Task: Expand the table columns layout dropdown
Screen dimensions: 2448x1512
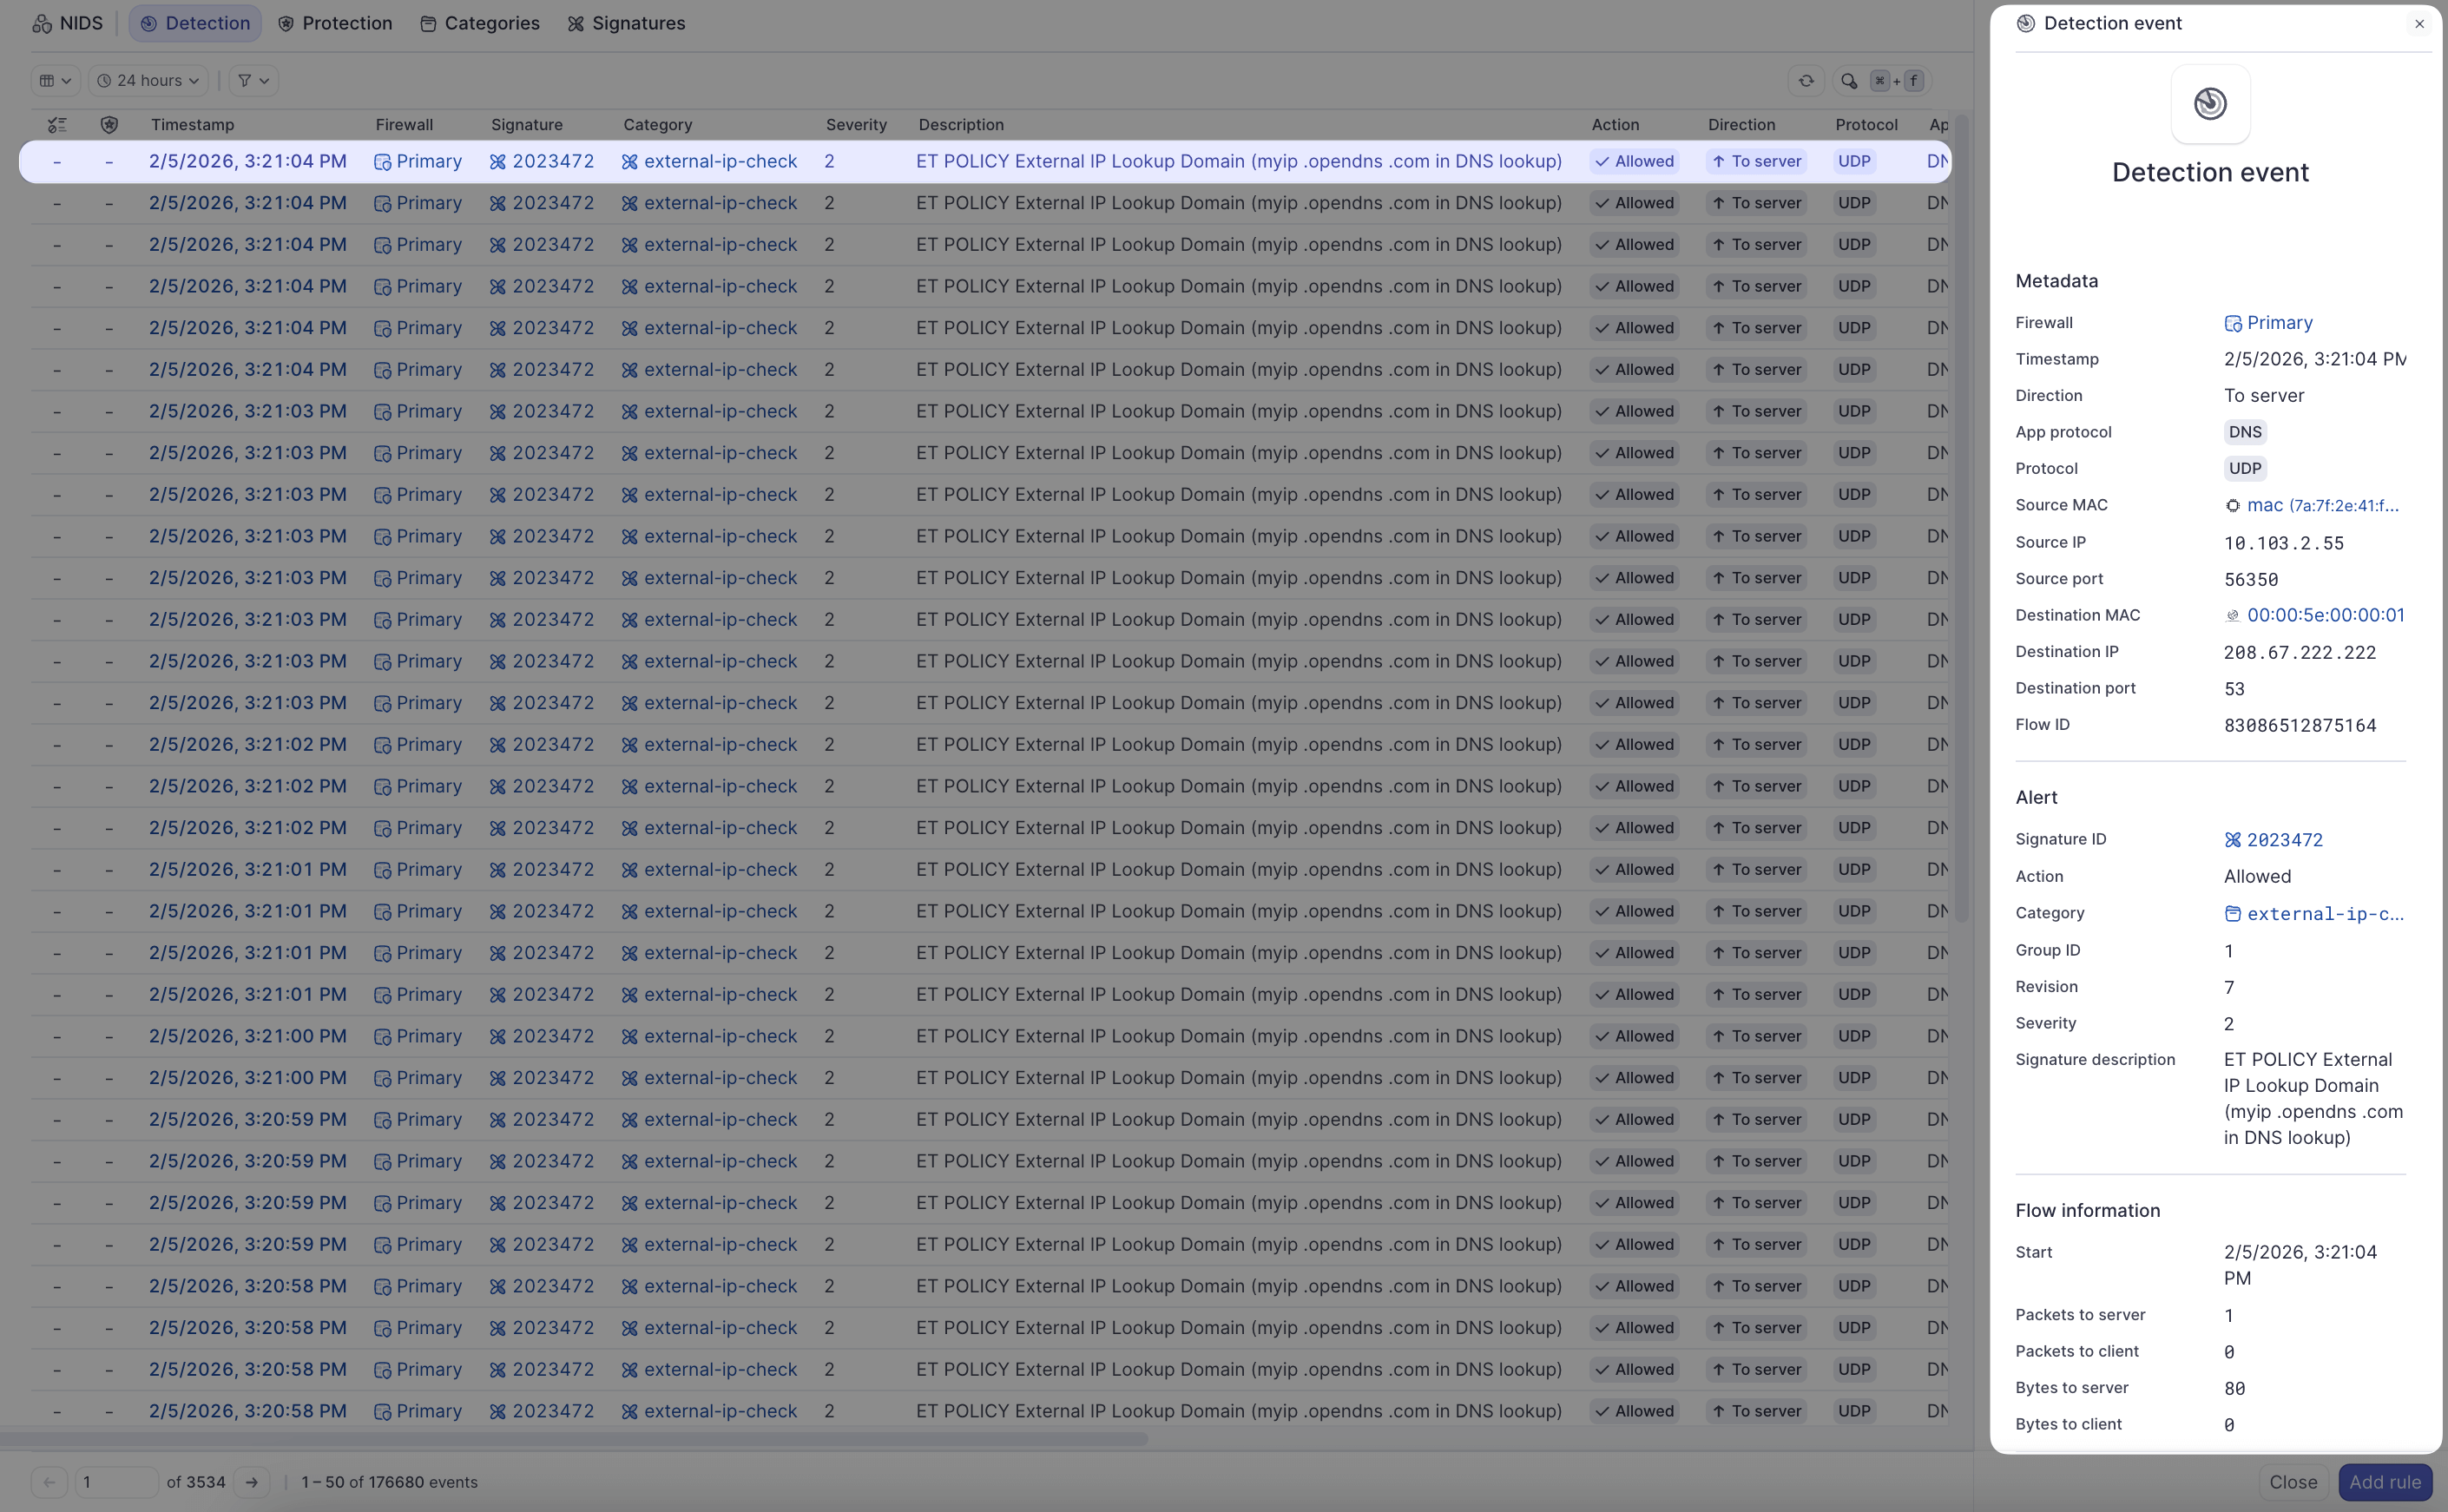Action: pyautogui.click(x=55, y=81)
